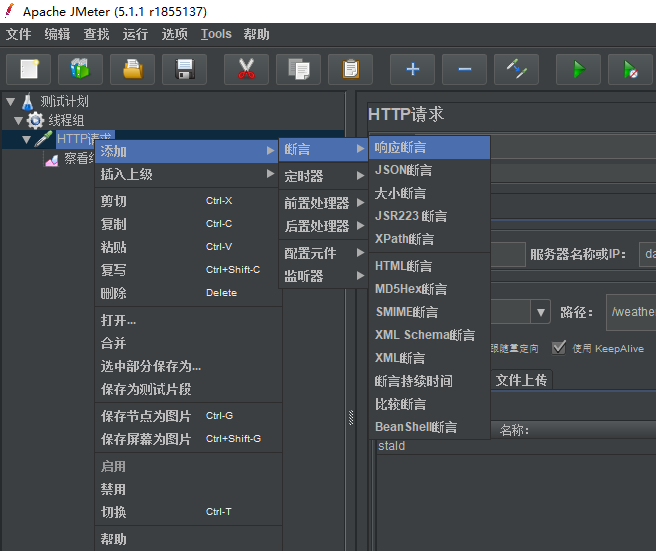The image size is (656, 551).
Task: Select JSON断言 menu item
Action: [x=429, y=170]
